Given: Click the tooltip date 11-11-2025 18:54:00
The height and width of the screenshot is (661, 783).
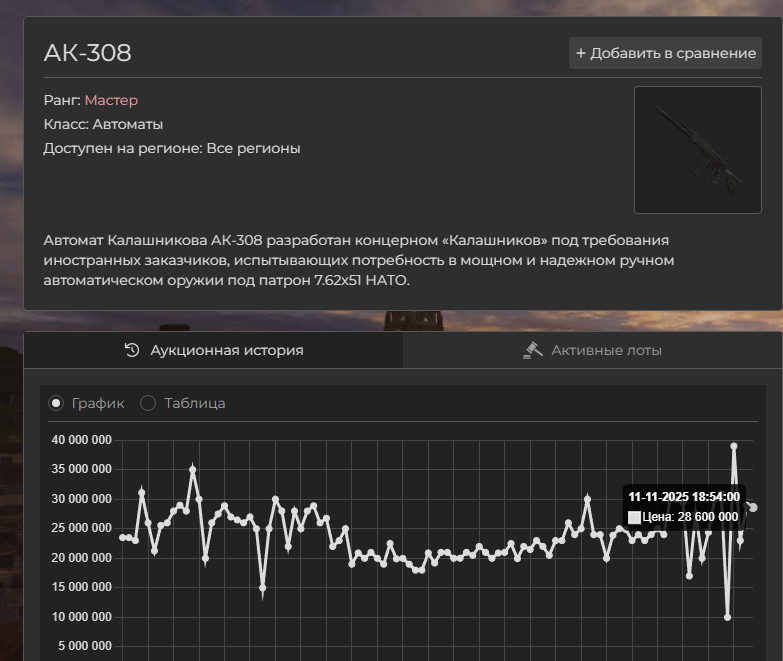Looking at the screenshot, I should (683, 496).
